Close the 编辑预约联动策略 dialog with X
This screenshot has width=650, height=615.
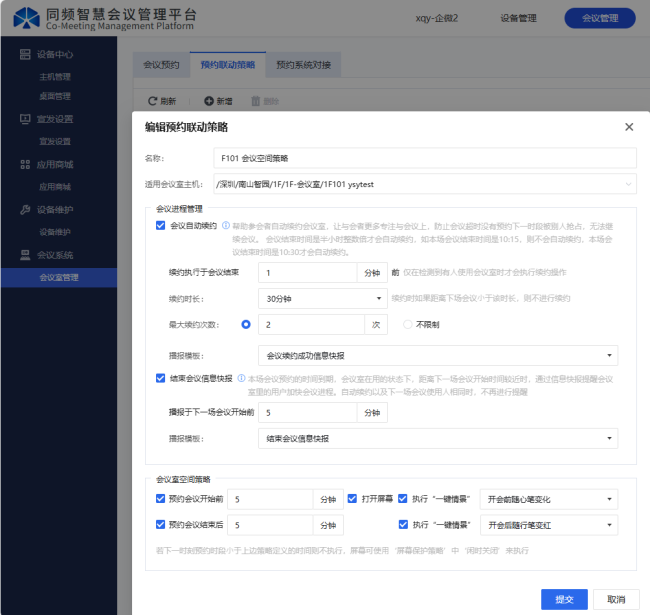629,127
